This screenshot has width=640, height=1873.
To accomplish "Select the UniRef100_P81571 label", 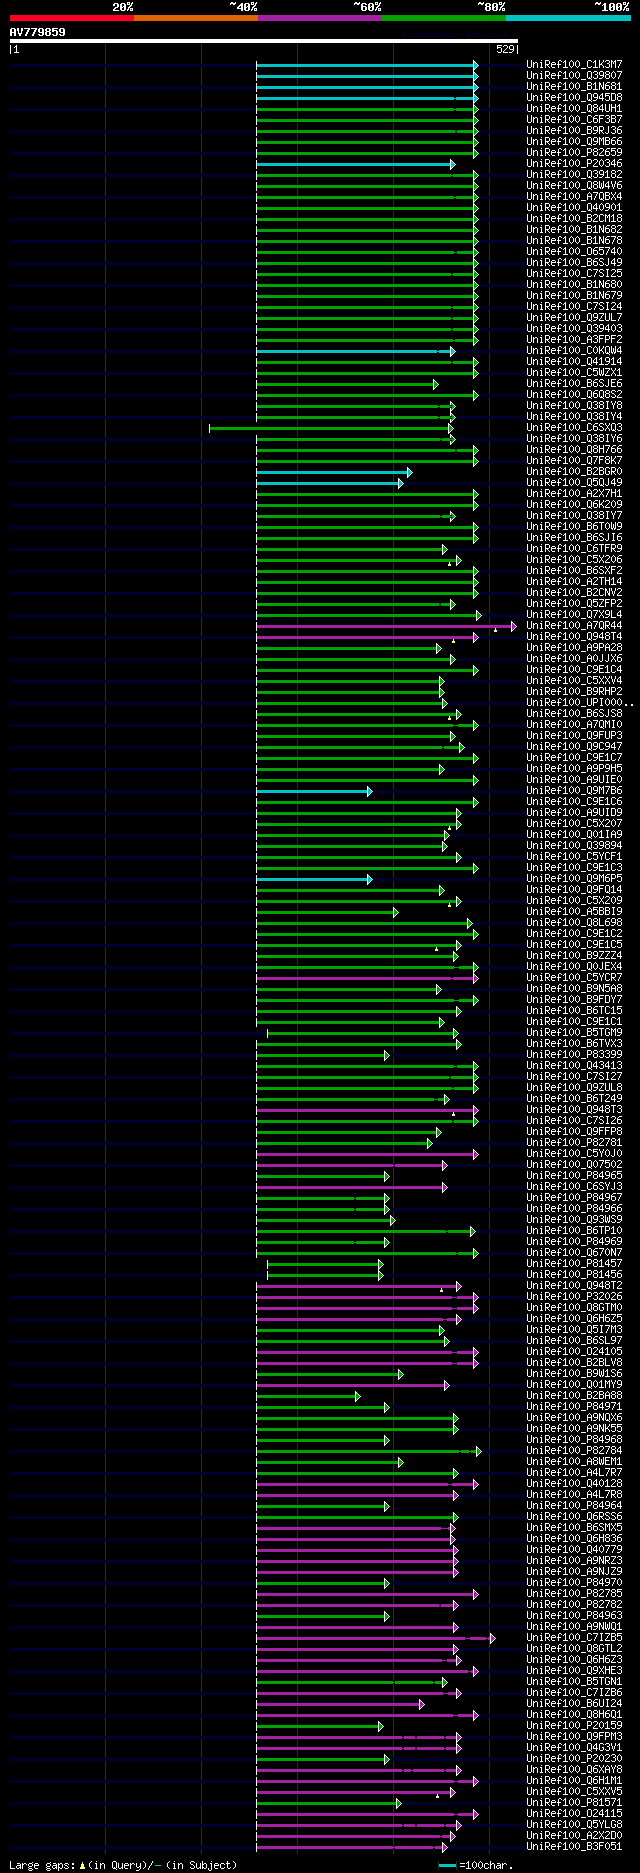I will pyautogui.click(x=574, y=1803).
